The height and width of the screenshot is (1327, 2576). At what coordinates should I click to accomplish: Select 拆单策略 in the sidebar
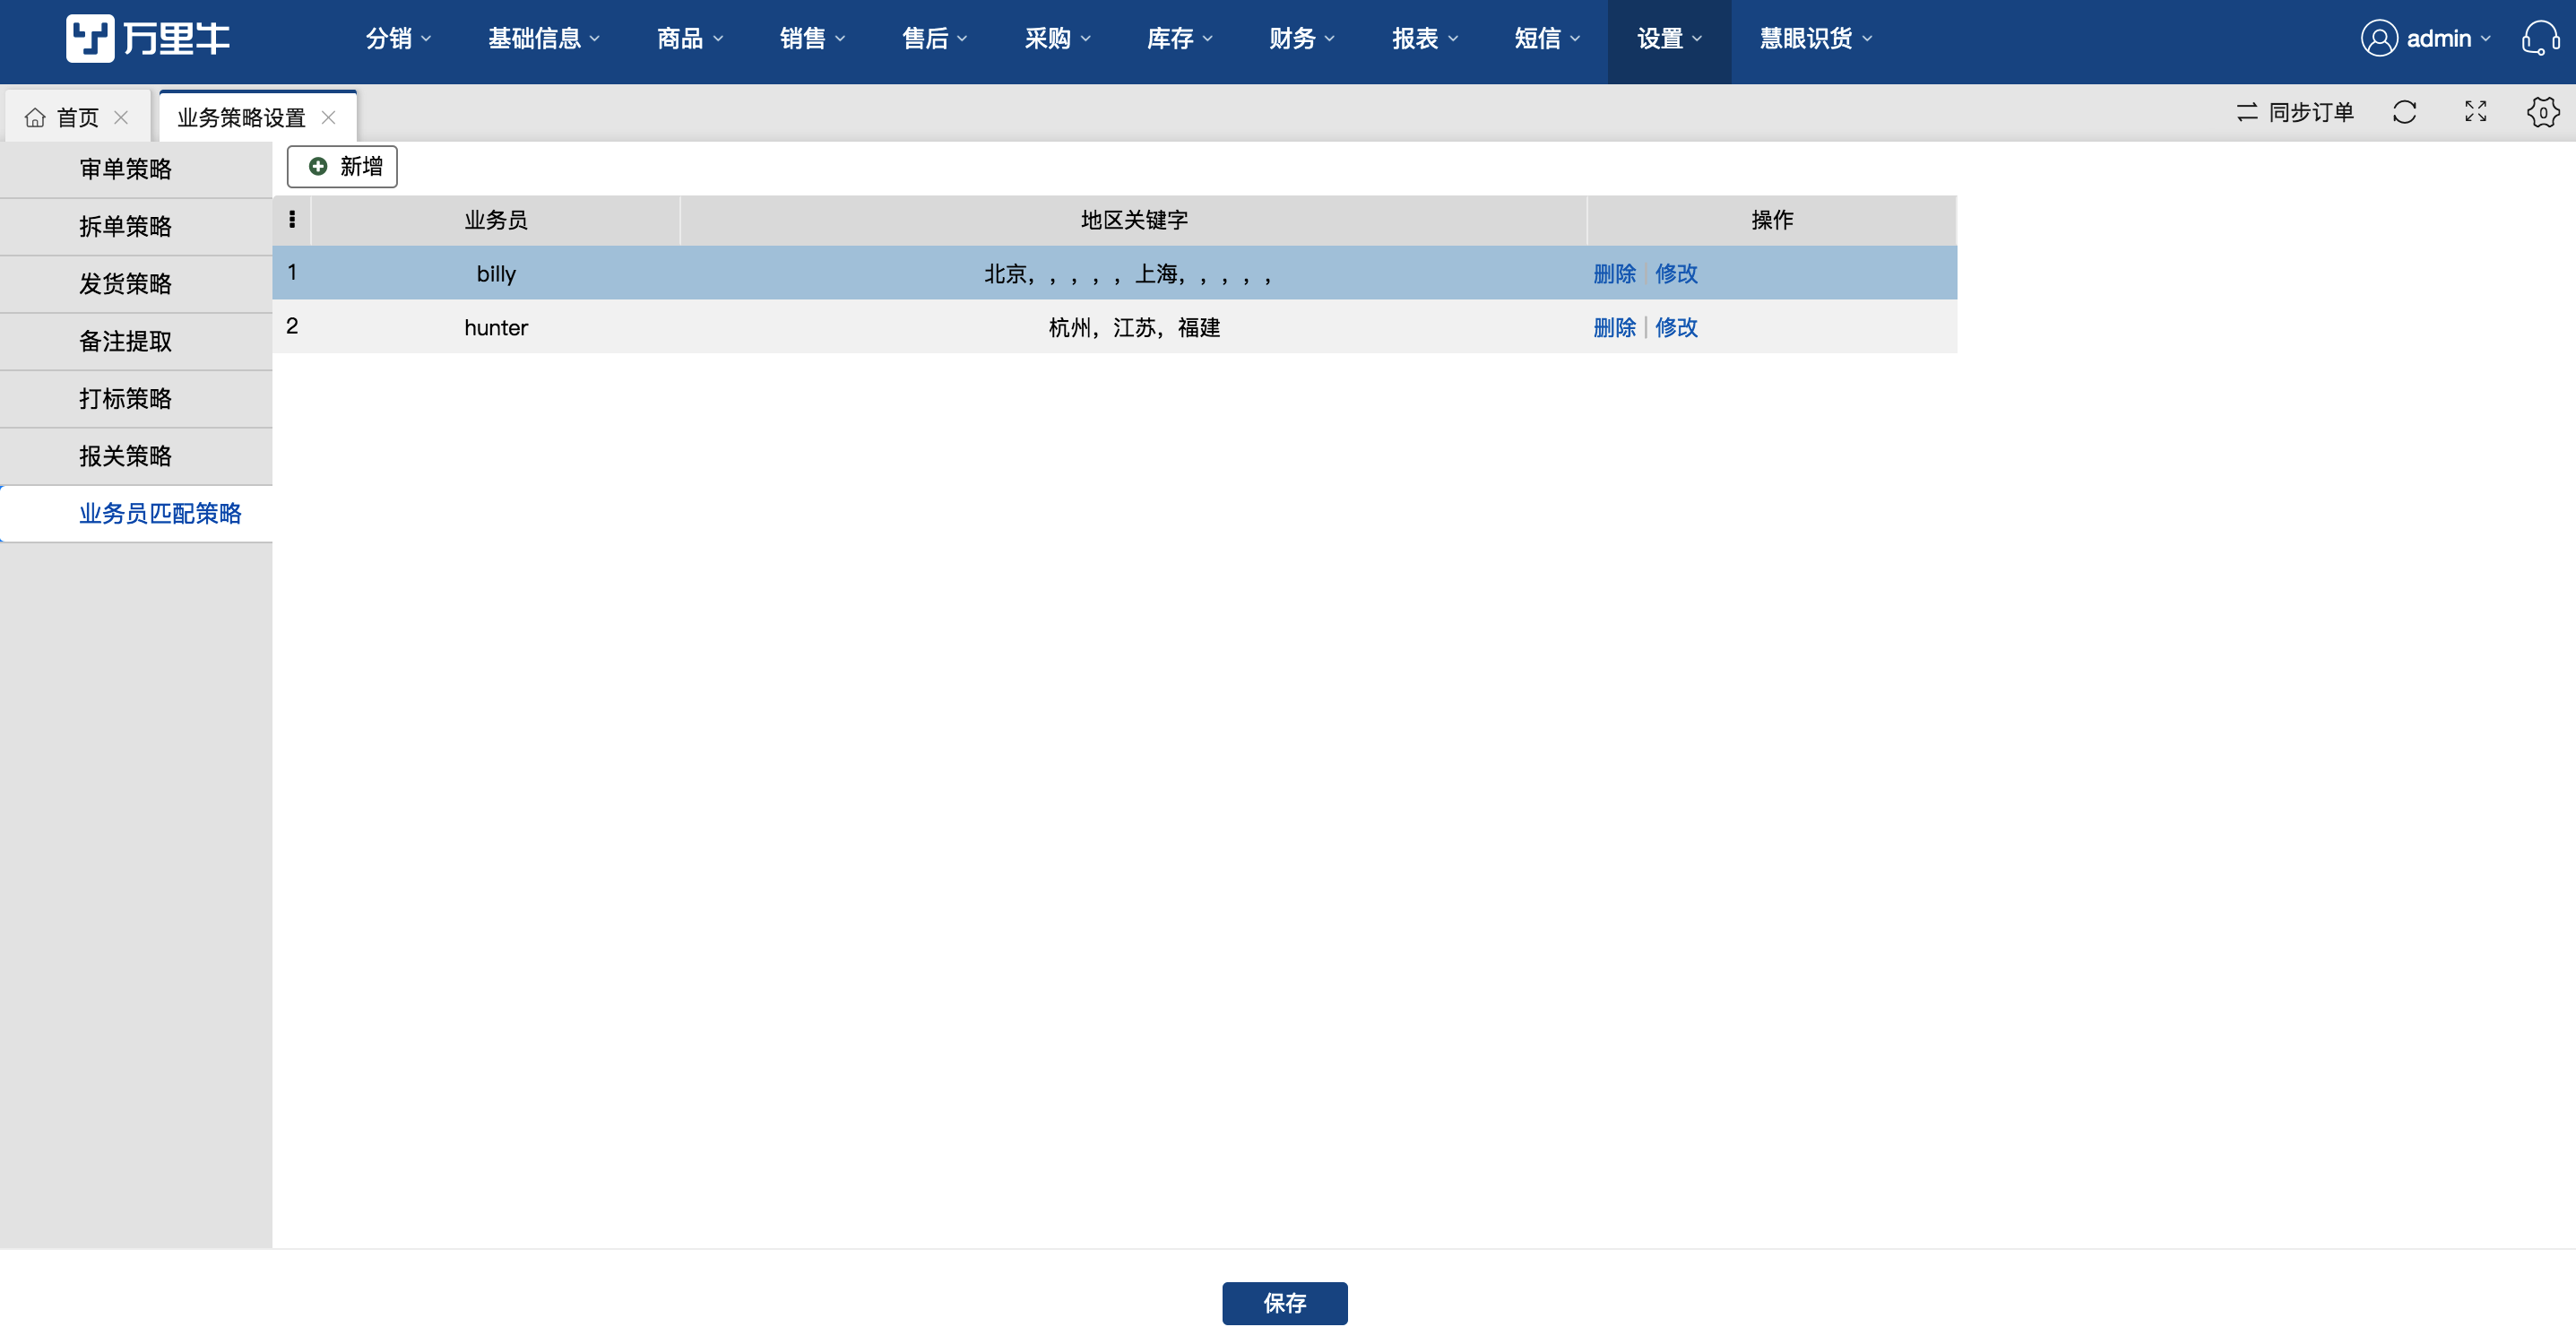click(136, 226)
